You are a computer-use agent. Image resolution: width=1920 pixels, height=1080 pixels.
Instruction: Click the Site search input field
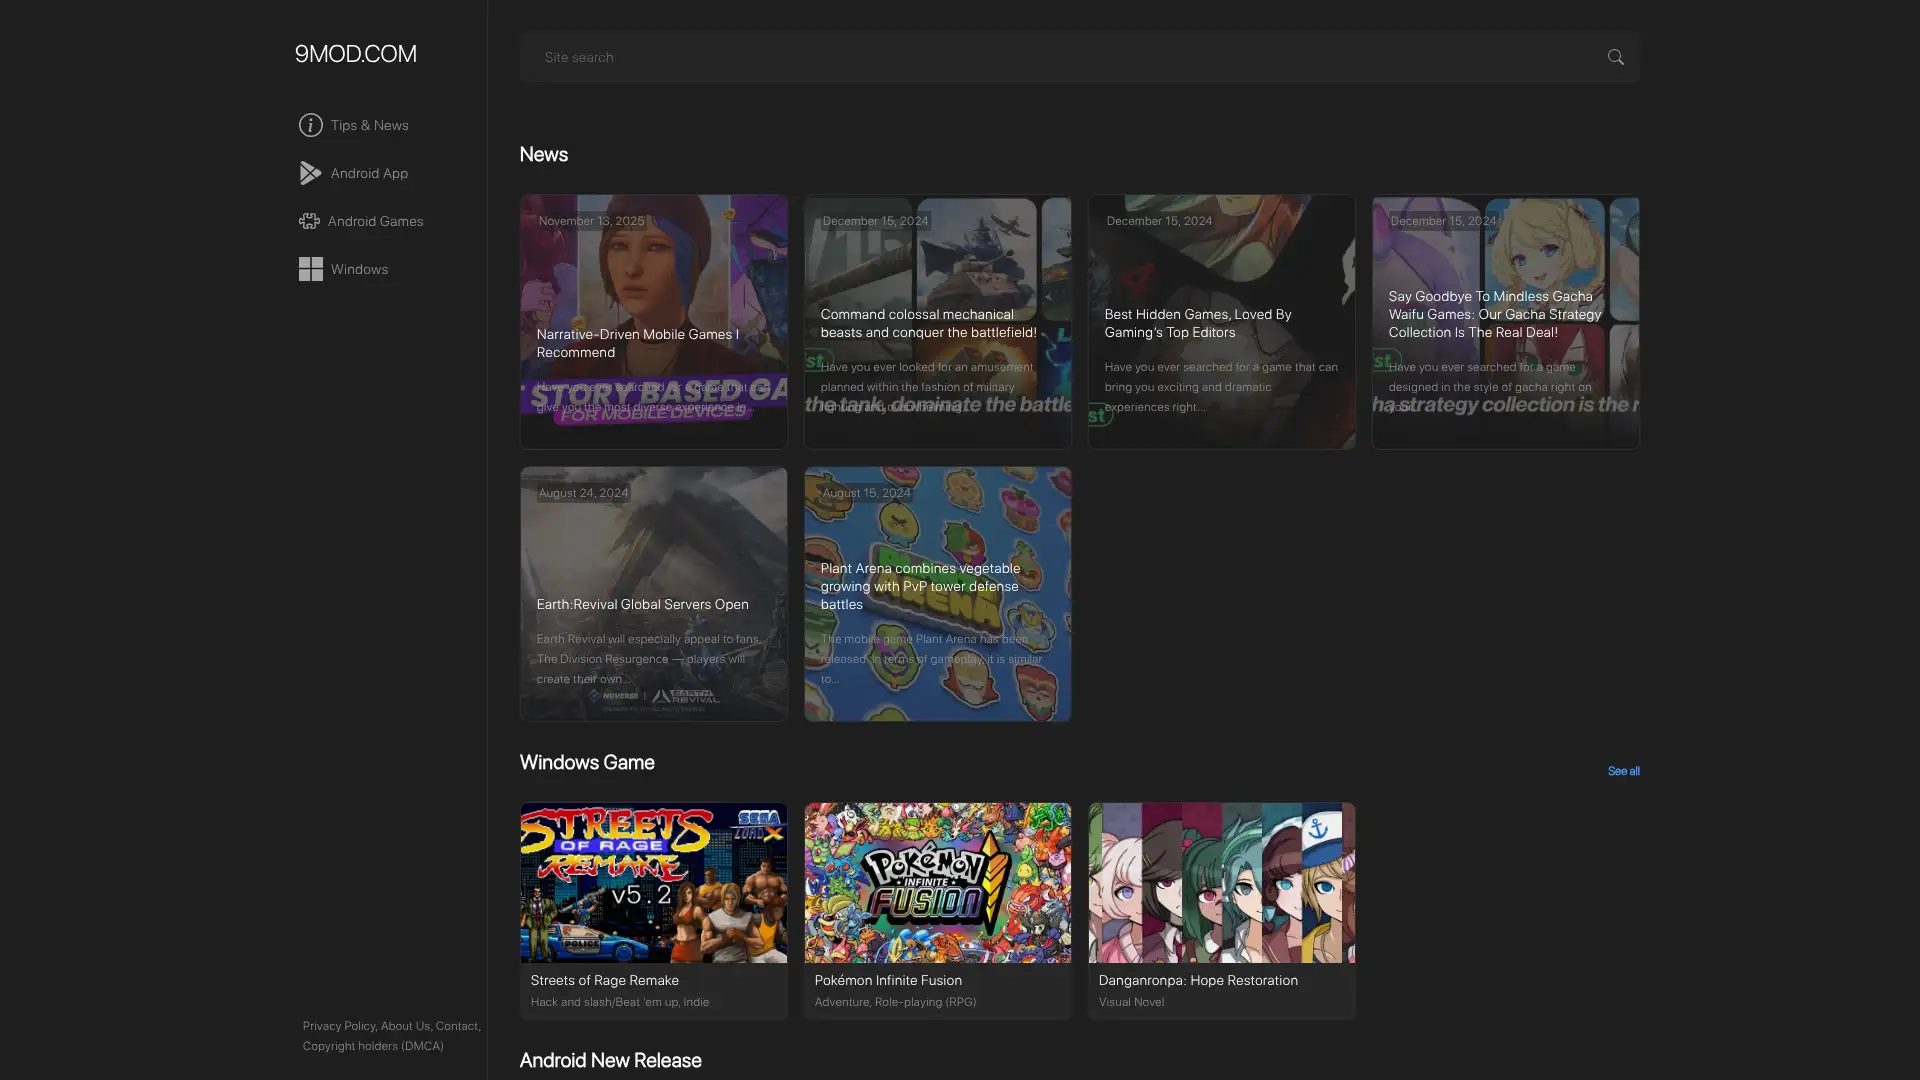coord(1000,57)
